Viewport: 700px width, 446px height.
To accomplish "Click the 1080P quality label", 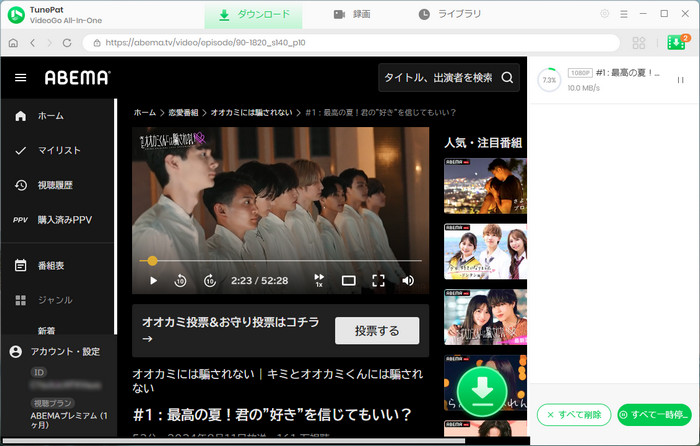I will click(x=580, y=73).
